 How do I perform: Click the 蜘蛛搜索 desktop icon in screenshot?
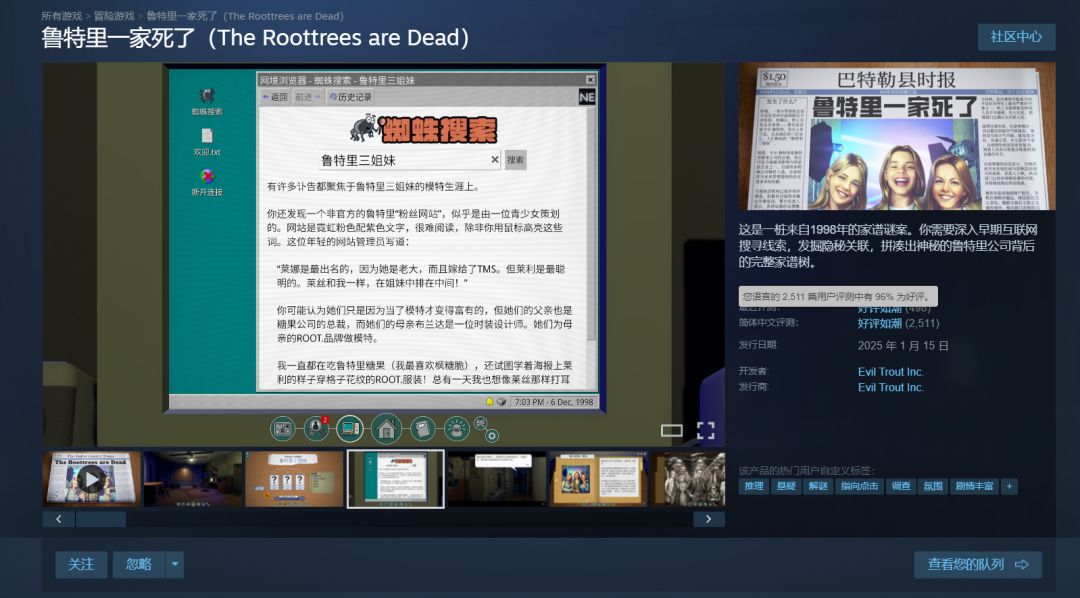tap(207, 101)
